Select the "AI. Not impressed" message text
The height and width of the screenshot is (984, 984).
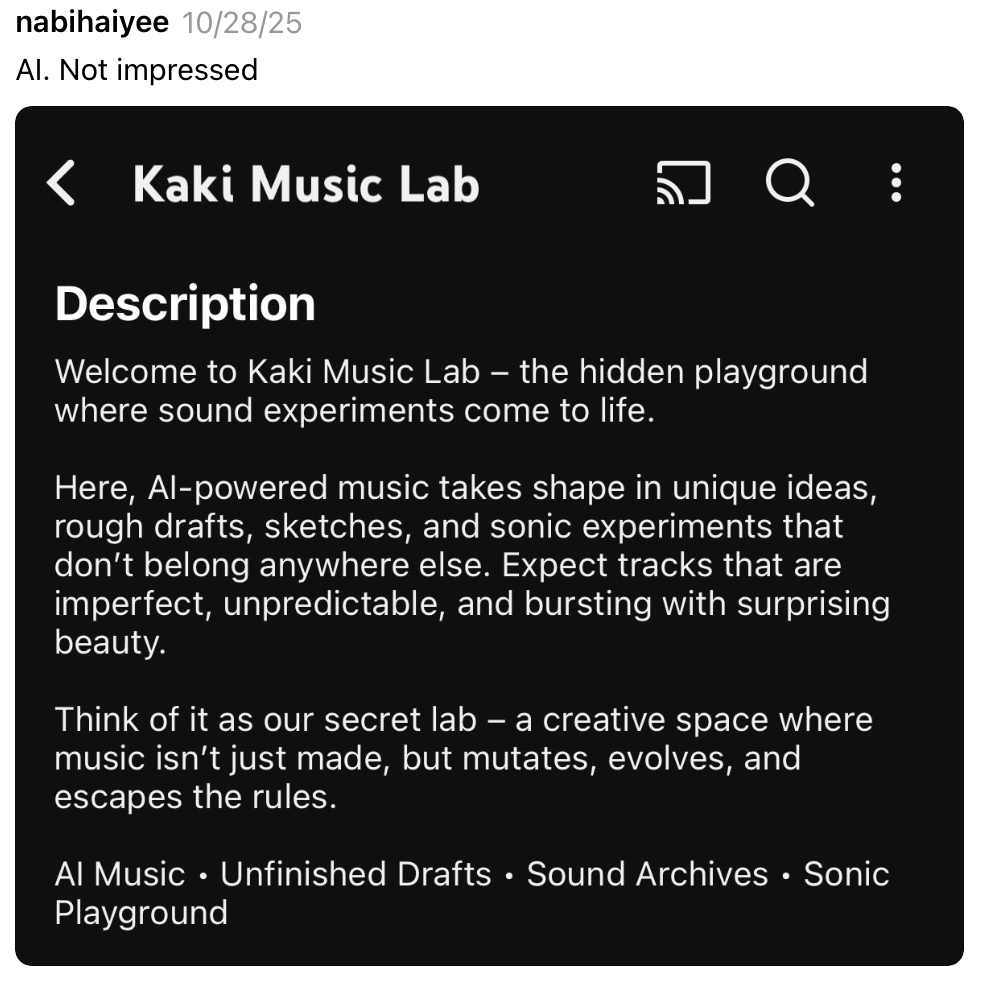tap(137, 70)
